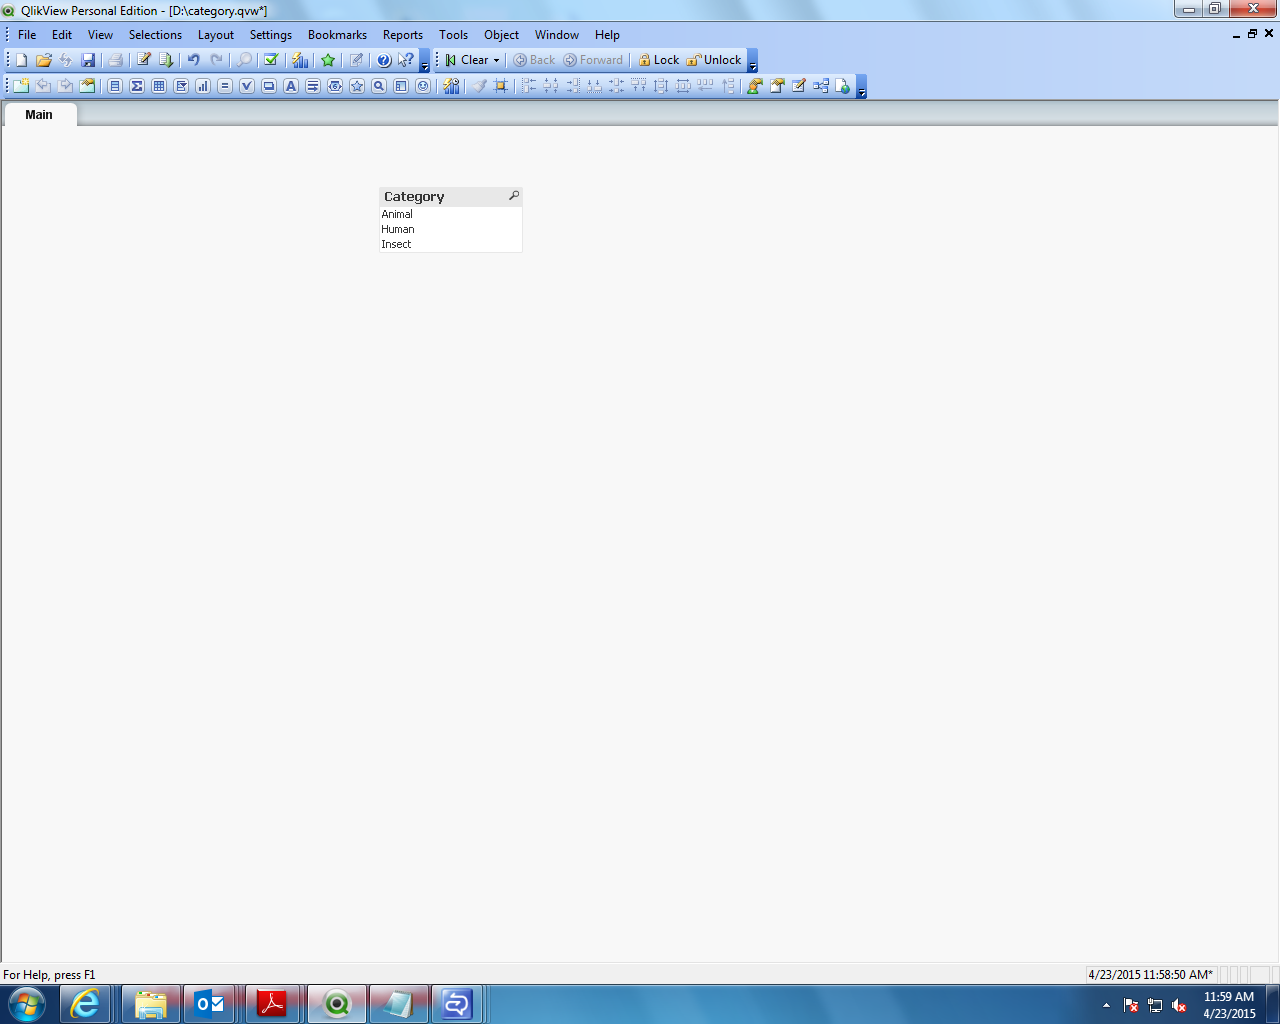Unlock the locked selections
The width and height of the screenshot is (1280, 1024).
(x=714, y=60)
